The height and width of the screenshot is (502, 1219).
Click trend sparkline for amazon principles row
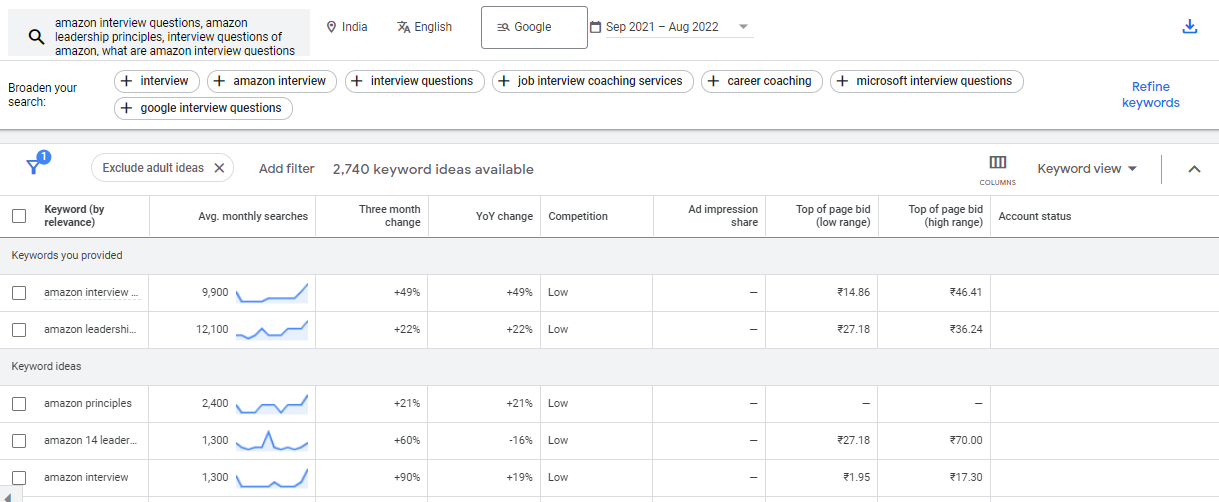point(272,404)
